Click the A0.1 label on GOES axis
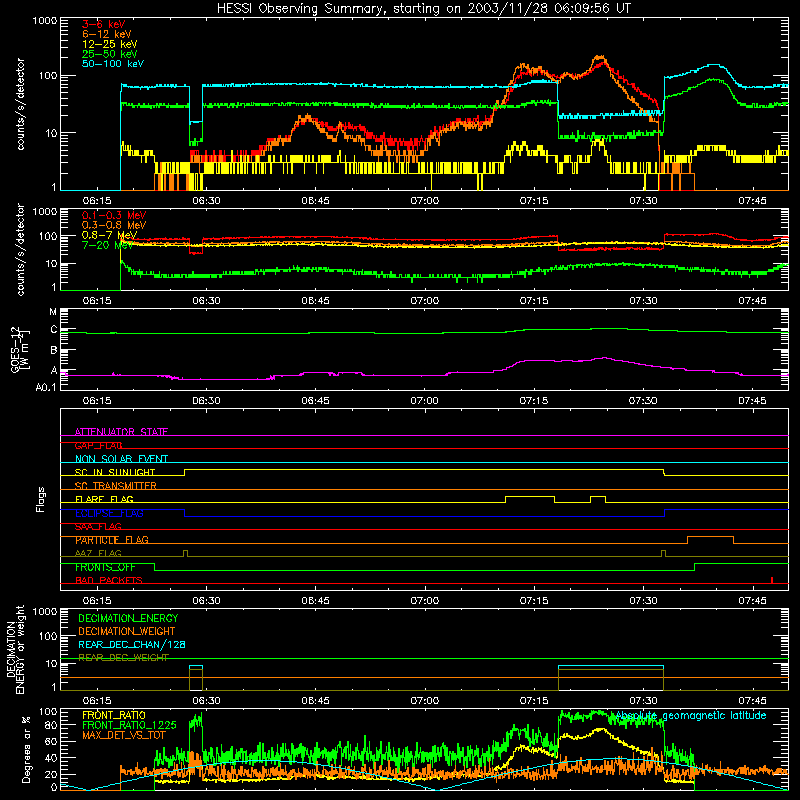 point(46,387)
